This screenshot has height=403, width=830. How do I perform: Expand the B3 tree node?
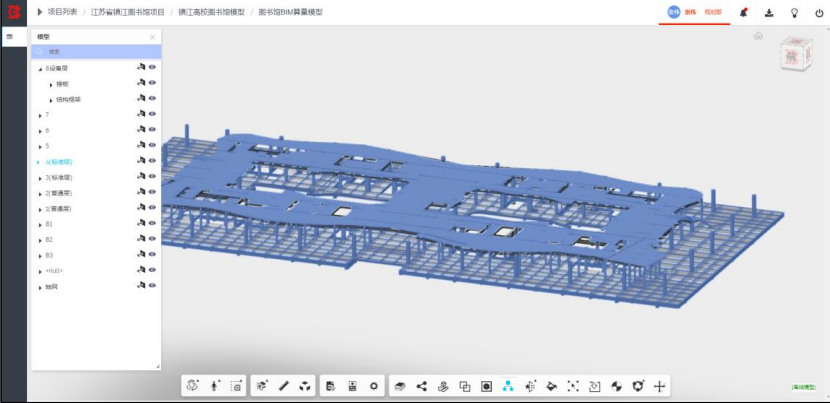40,256
